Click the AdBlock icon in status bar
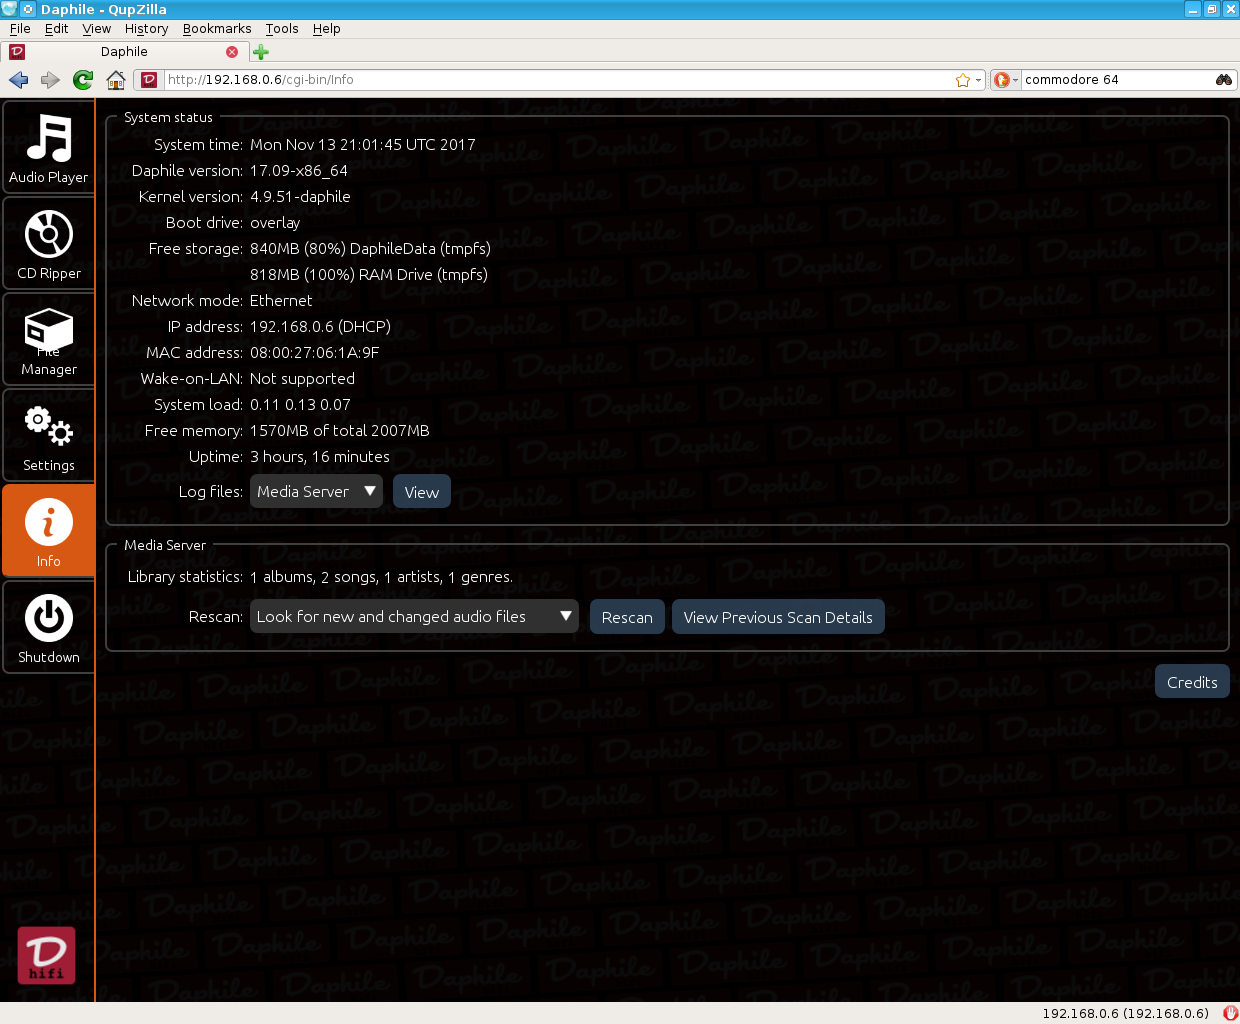1240x1024 pixels. (x=1230, y=1013)
